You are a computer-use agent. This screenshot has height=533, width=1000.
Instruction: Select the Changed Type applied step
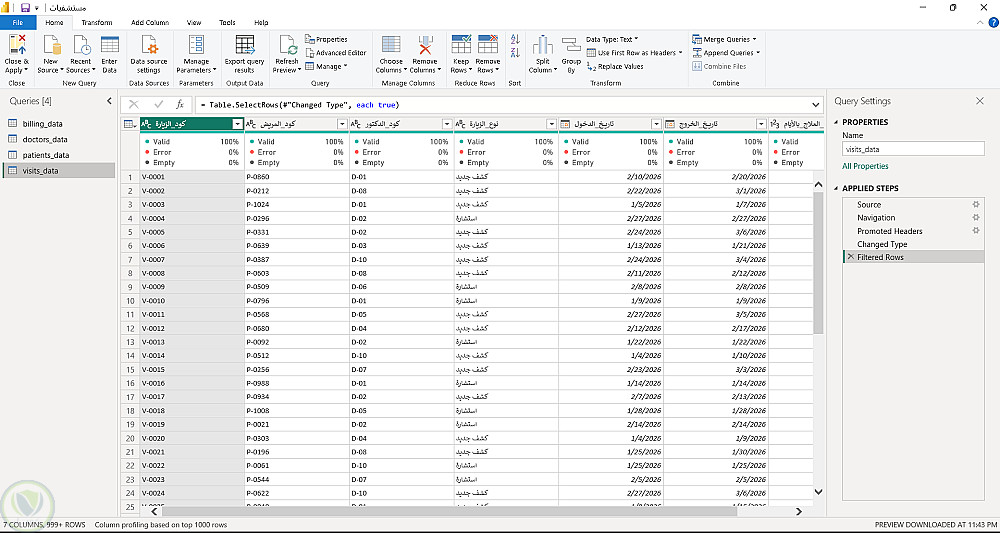[x=882, y=244]
